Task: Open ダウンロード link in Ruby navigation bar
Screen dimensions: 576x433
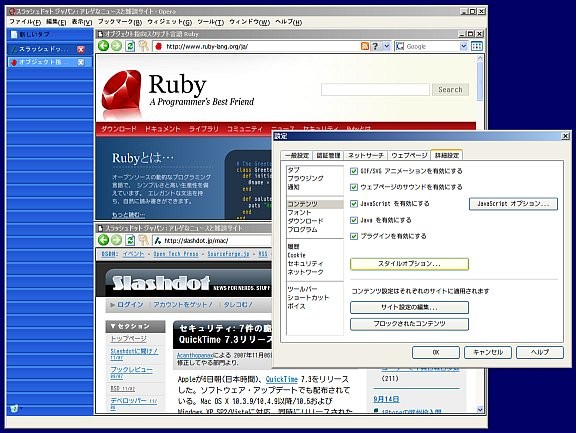Action: click(x=119, y=129)
